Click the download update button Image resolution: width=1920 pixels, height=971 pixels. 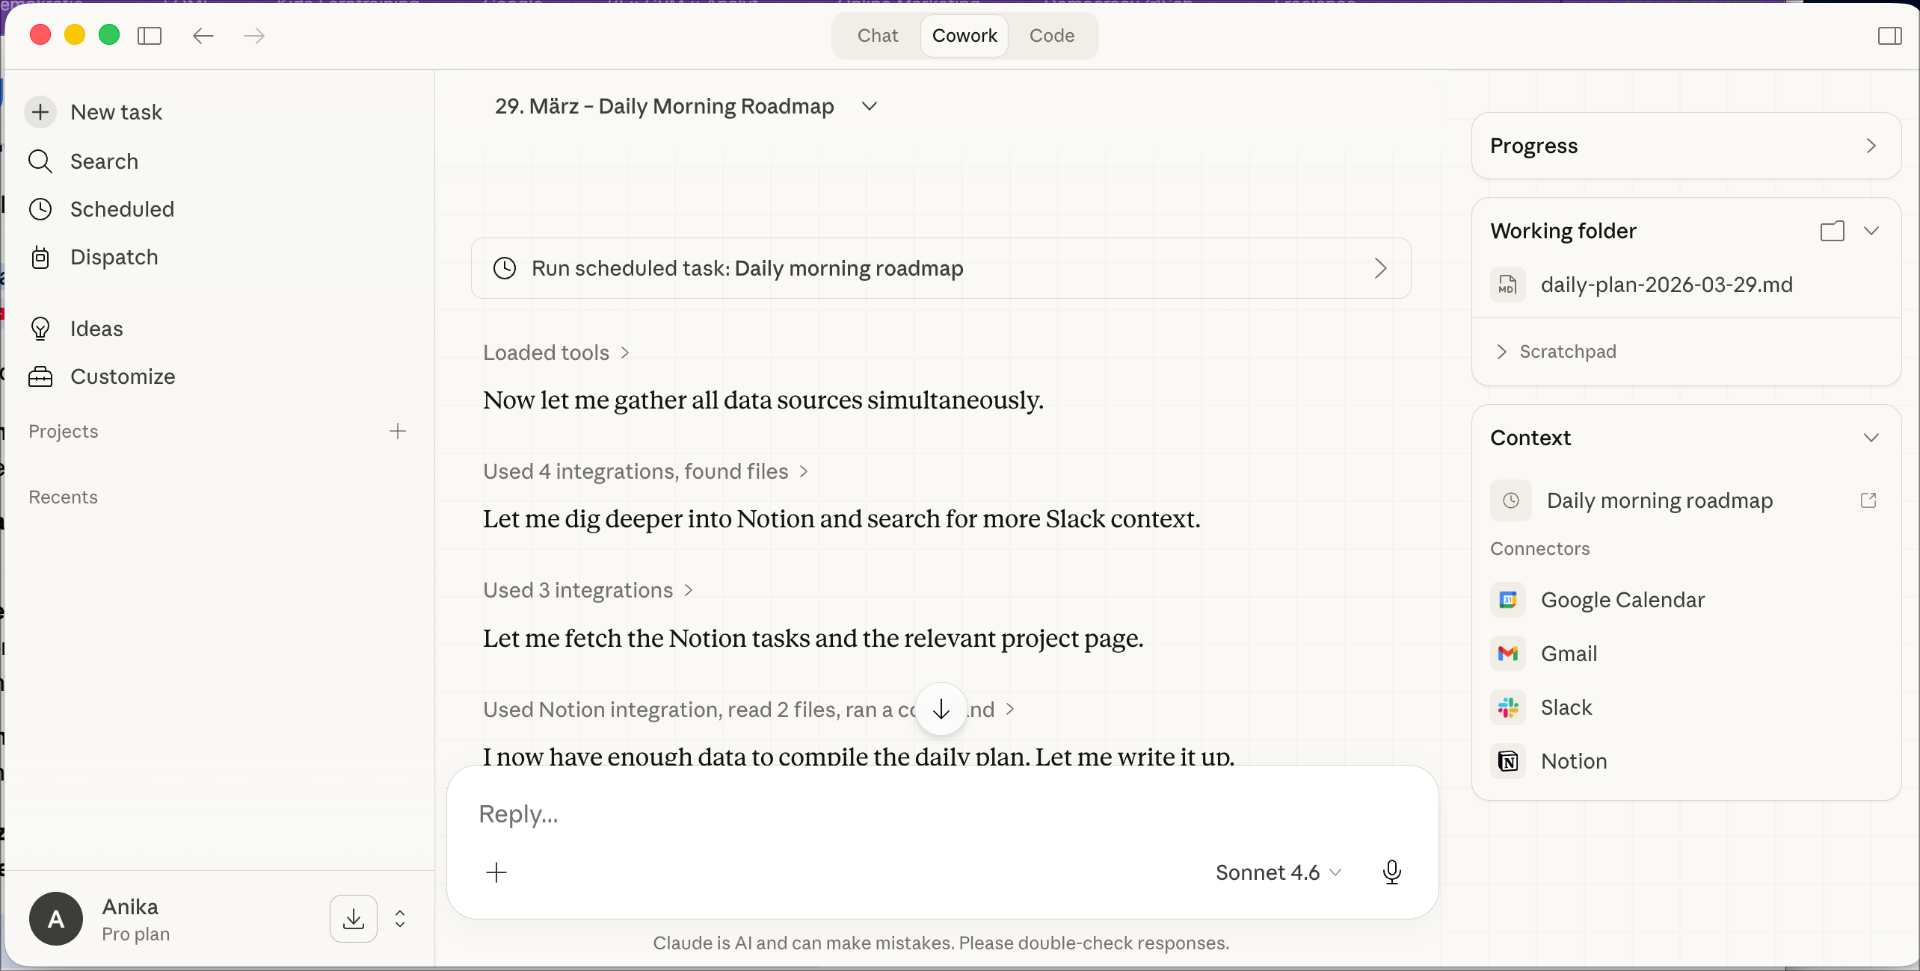[354, 919]
